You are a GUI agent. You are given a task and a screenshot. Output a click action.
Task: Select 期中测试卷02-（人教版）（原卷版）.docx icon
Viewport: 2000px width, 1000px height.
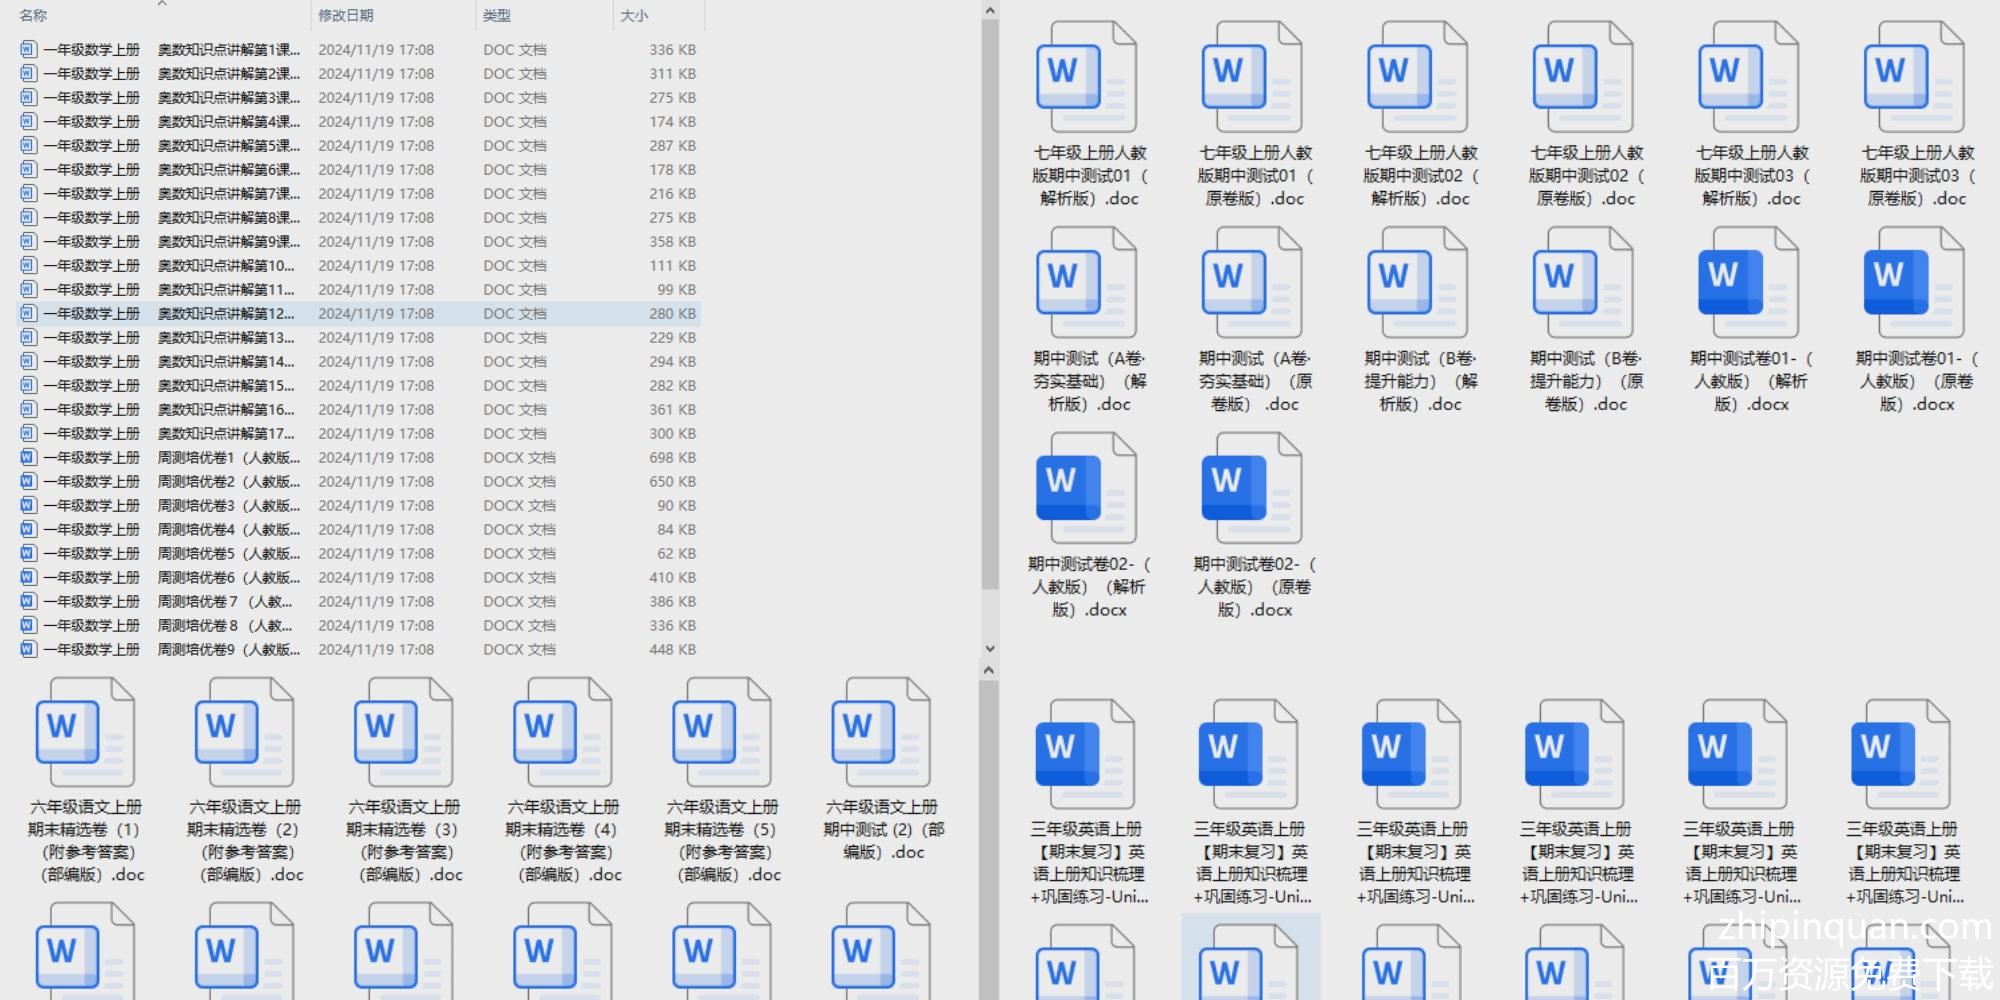click(1252, 490)
